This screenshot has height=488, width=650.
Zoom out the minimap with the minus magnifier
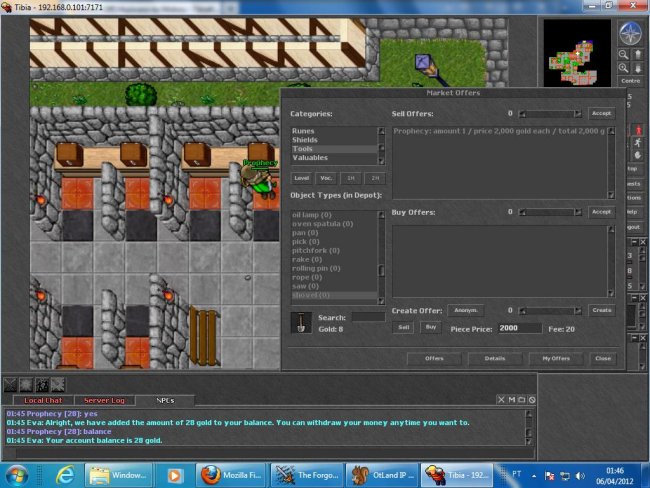[x=623, y=54]
